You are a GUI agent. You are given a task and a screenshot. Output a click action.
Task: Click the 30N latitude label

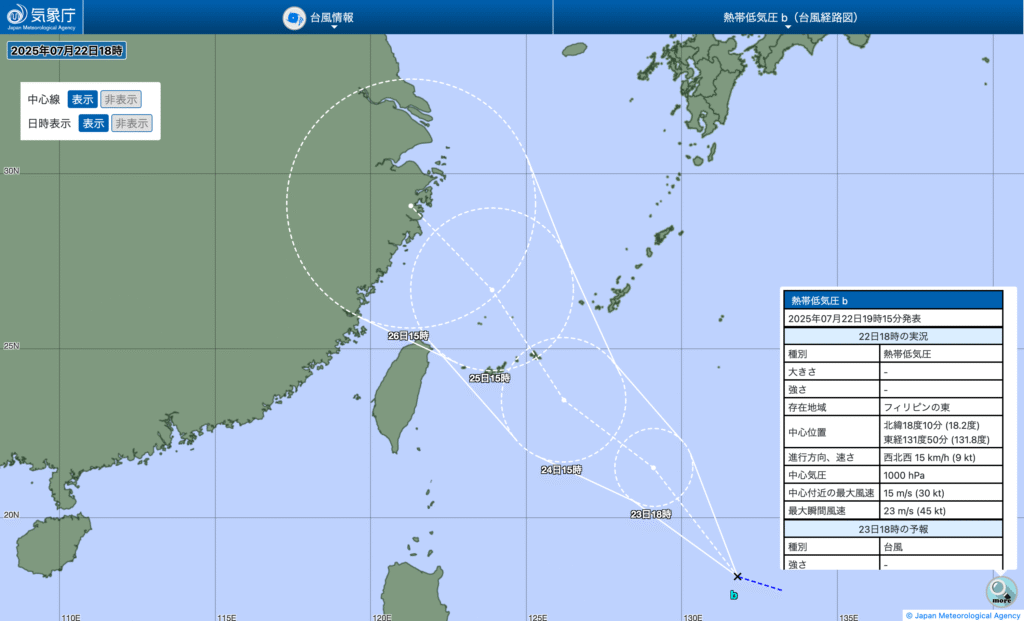tap(12, 171)
